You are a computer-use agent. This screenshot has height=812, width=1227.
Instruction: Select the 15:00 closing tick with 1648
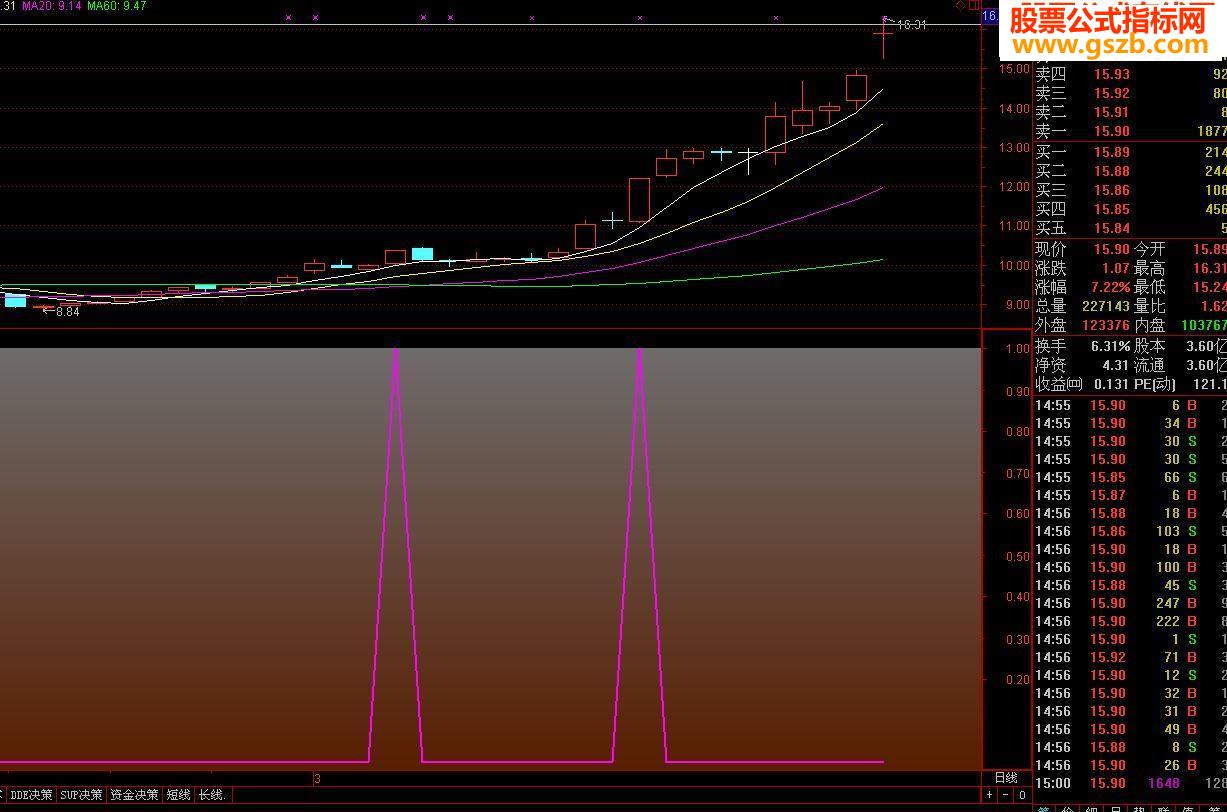[1130, 783]
